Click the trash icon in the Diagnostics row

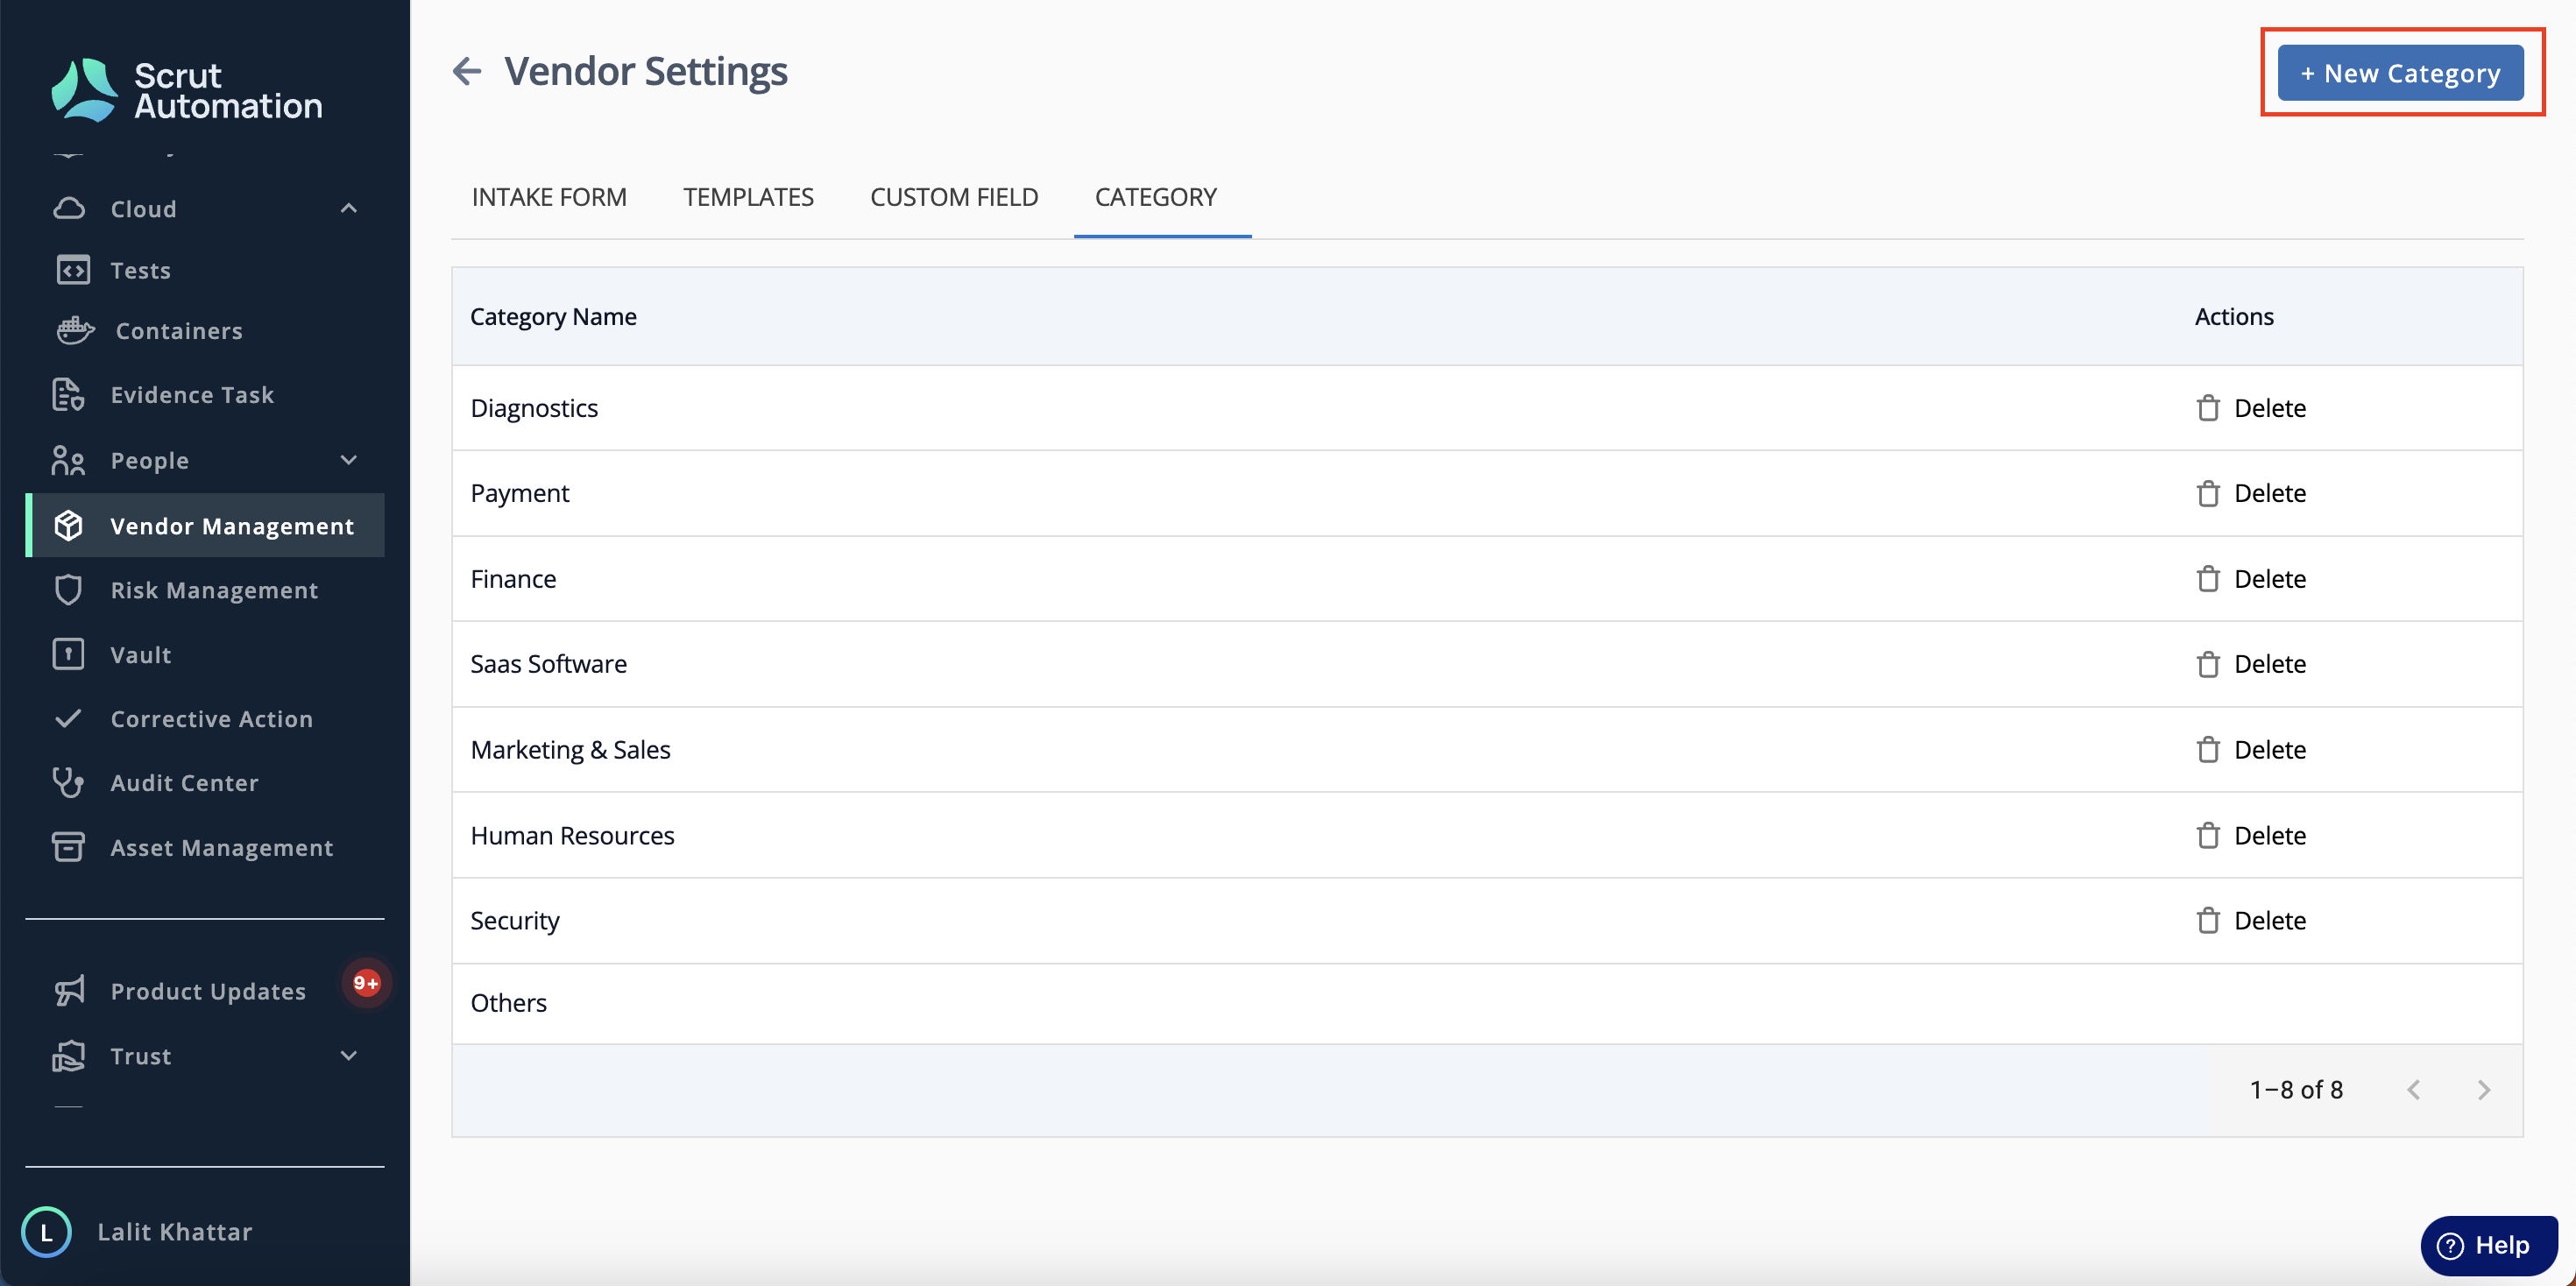point(2208,408)
